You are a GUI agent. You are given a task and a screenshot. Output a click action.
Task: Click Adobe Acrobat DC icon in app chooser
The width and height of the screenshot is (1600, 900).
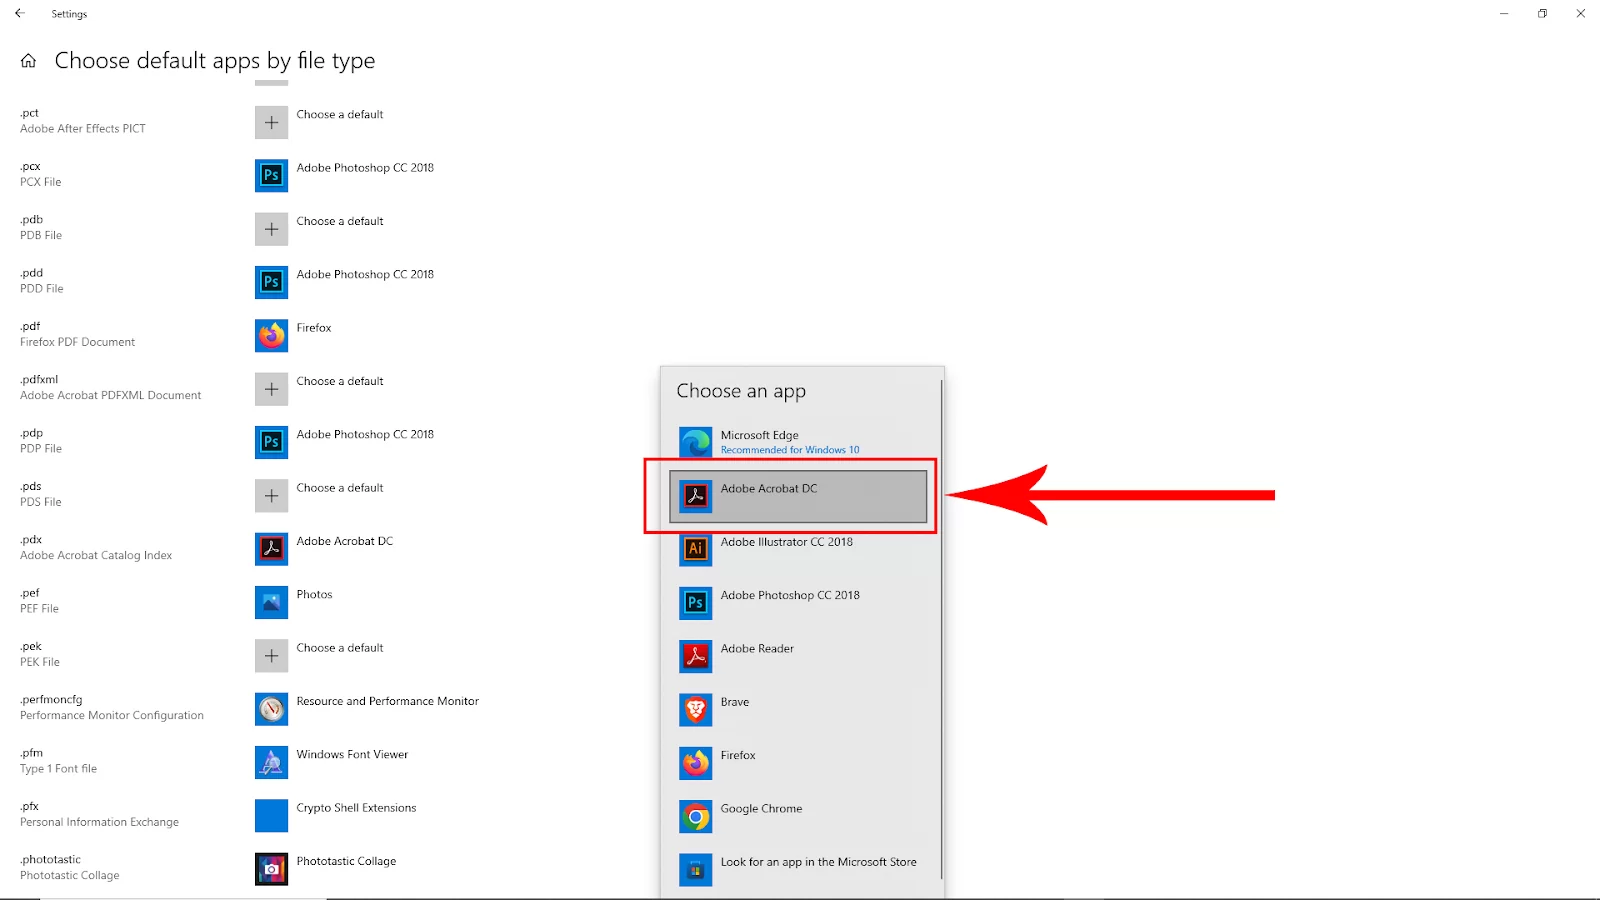[696, 496]
